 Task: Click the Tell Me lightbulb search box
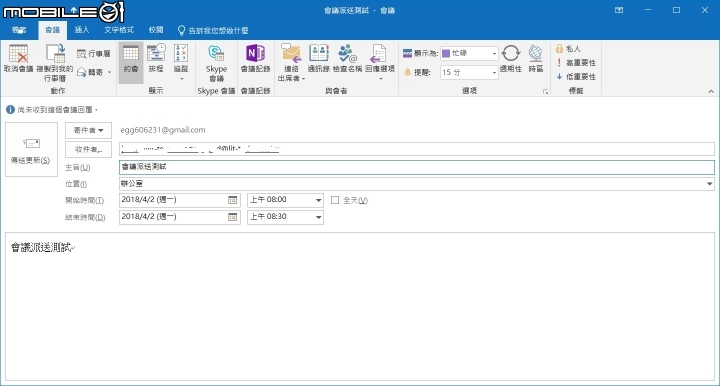click(213, 31)
